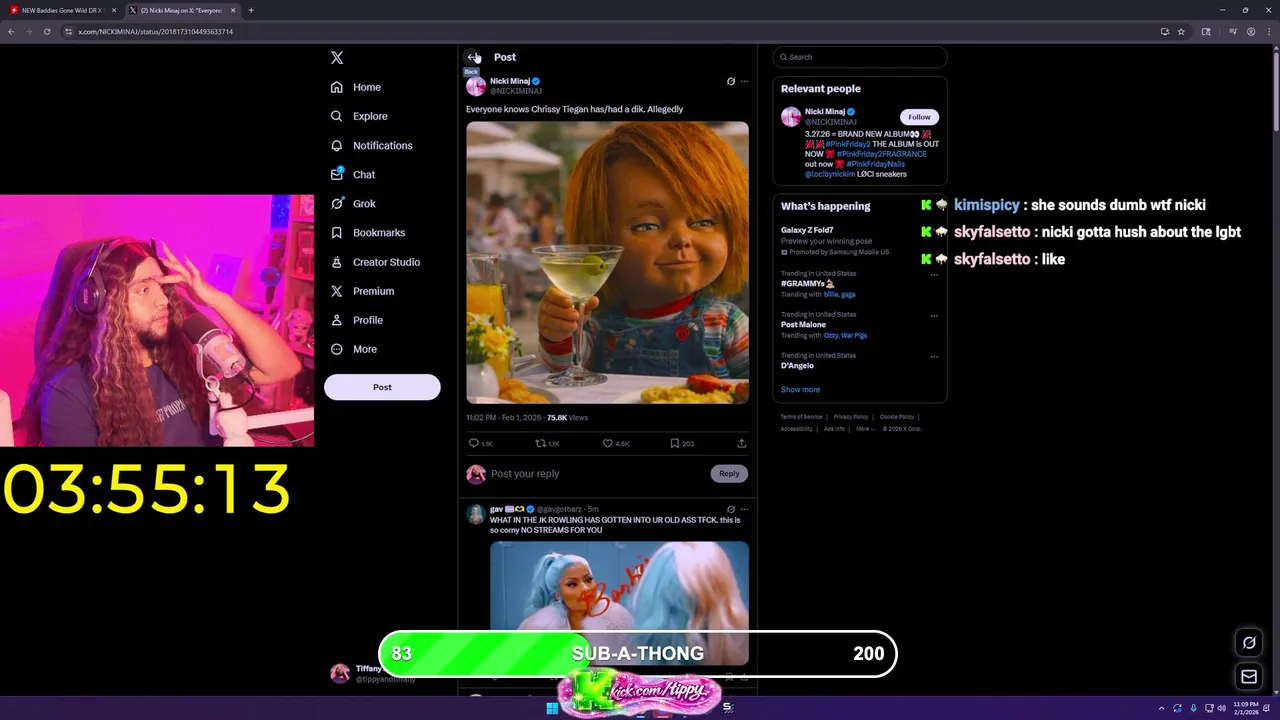Viewport: 1280px width, 720px height.
Task: Open the Chucky doll image in the post
Action: point(607,262)
